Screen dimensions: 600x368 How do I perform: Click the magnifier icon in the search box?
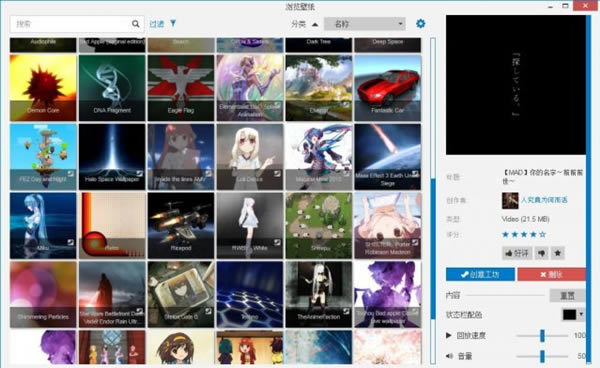[x=135, y=24]
